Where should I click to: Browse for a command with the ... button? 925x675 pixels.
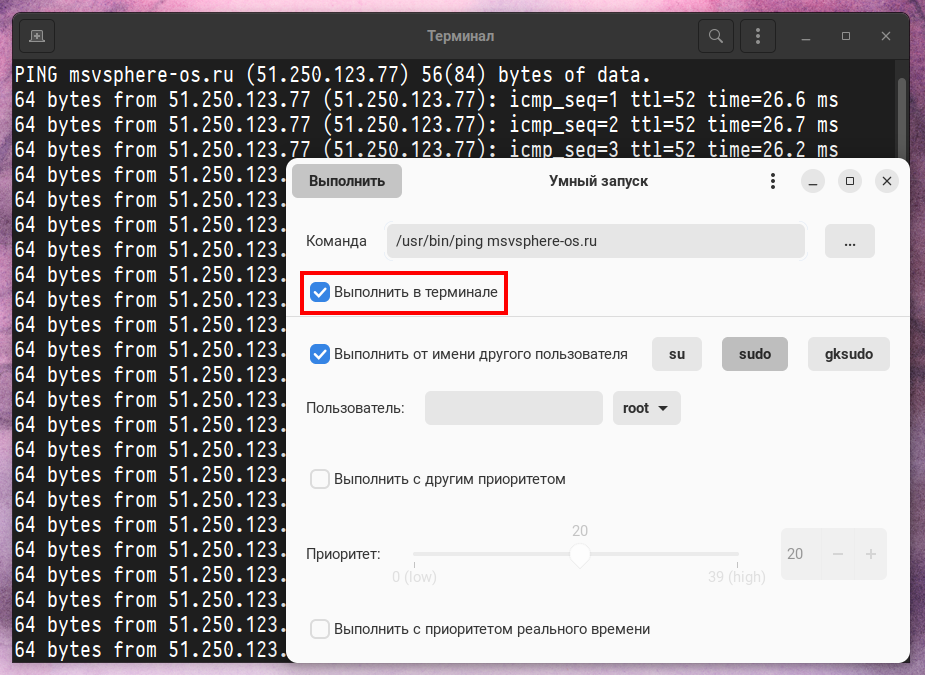[849, 241]
